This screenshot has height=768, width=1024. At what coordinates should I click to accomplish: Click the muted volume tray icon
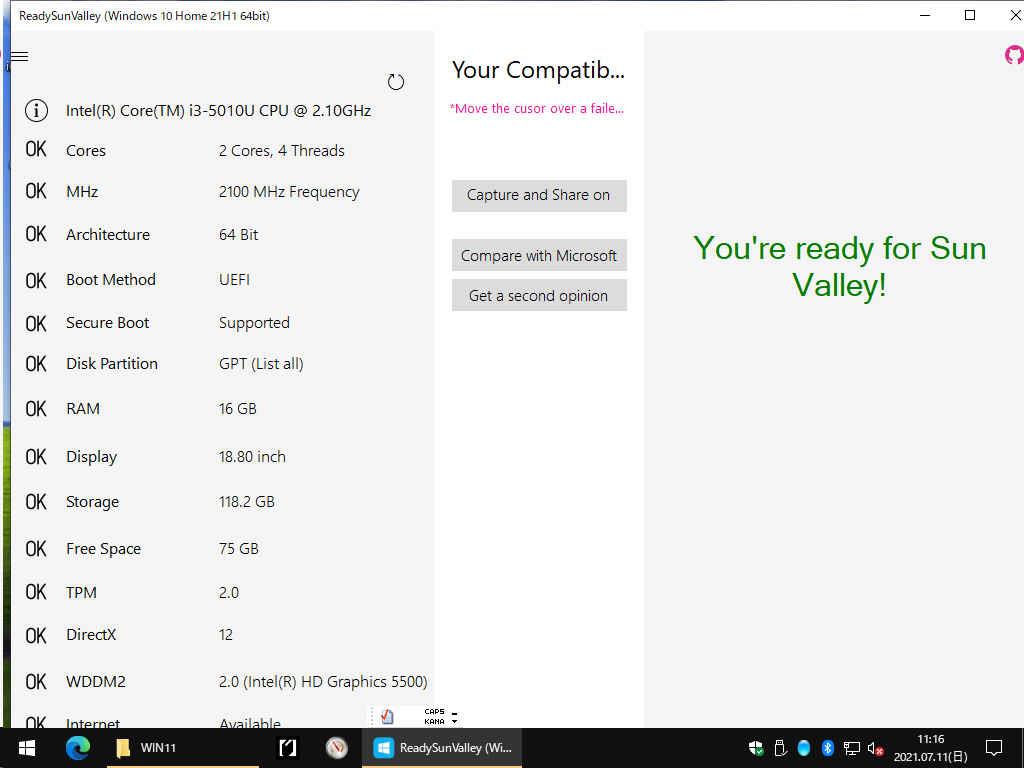coord(875,748)
